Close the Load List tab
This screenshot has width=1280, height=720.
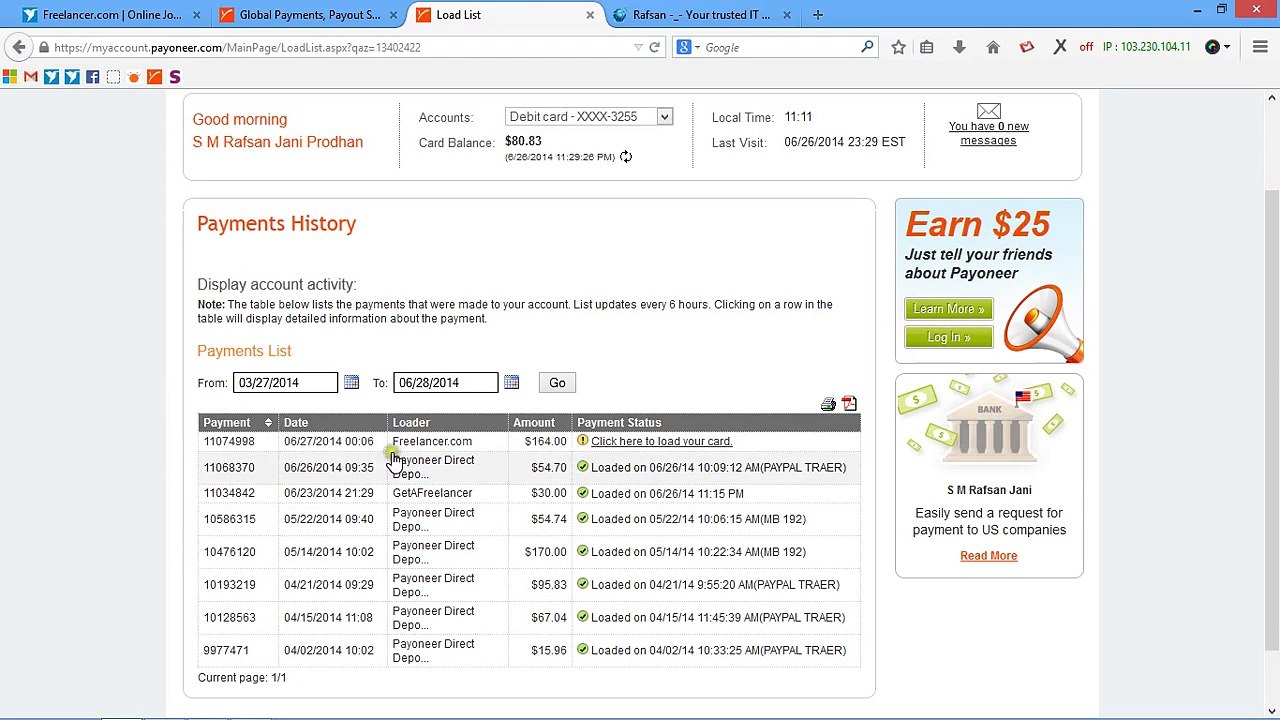(590, 15)
